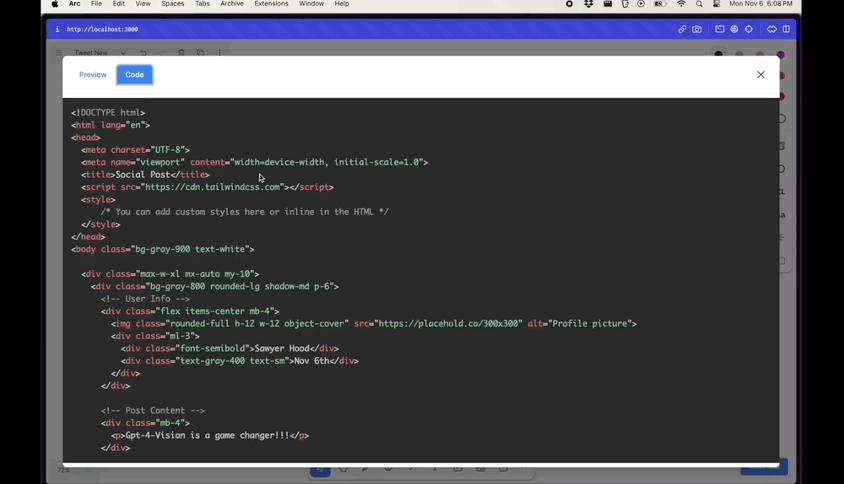Image resolution: width=844 pixels, height=484 pixels.
Task: Click the div class mb-4 line
Action: click(145, 423)
